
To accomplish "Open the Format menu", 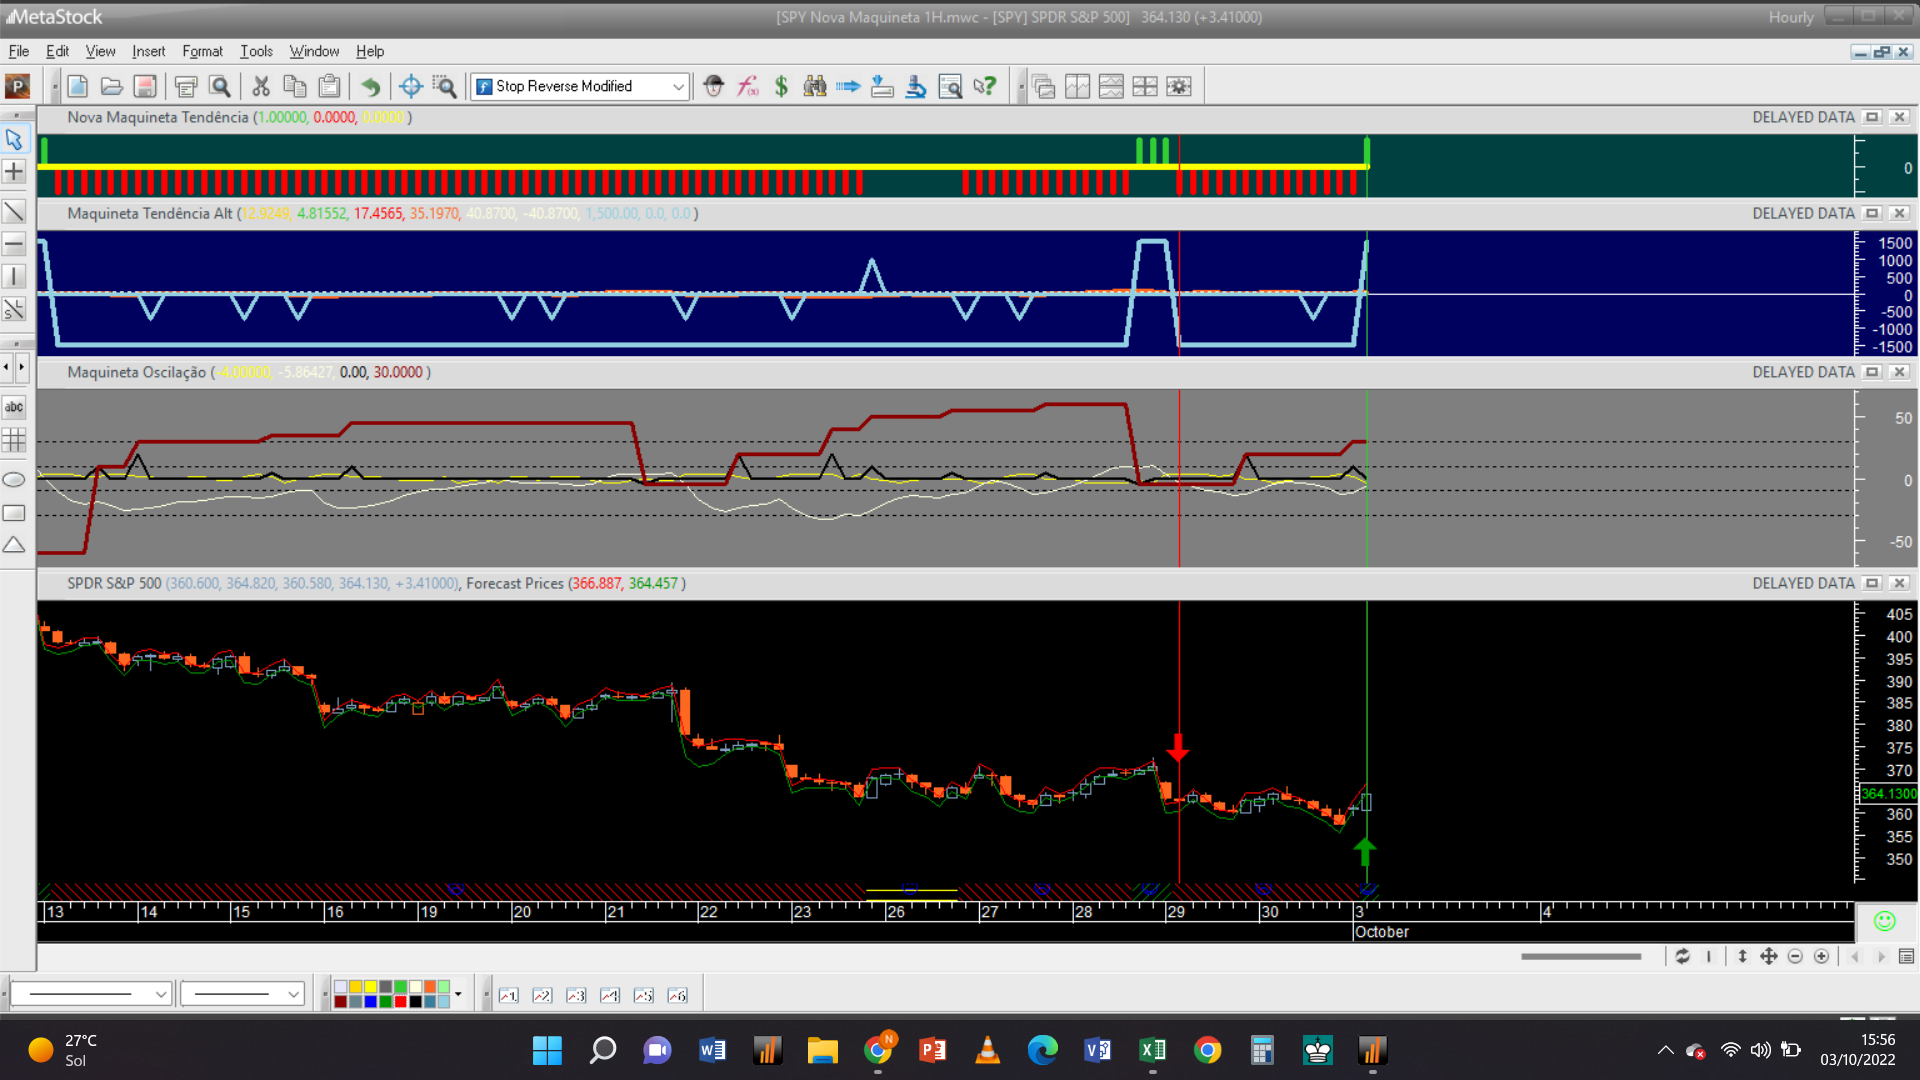I will pos(202,51).
